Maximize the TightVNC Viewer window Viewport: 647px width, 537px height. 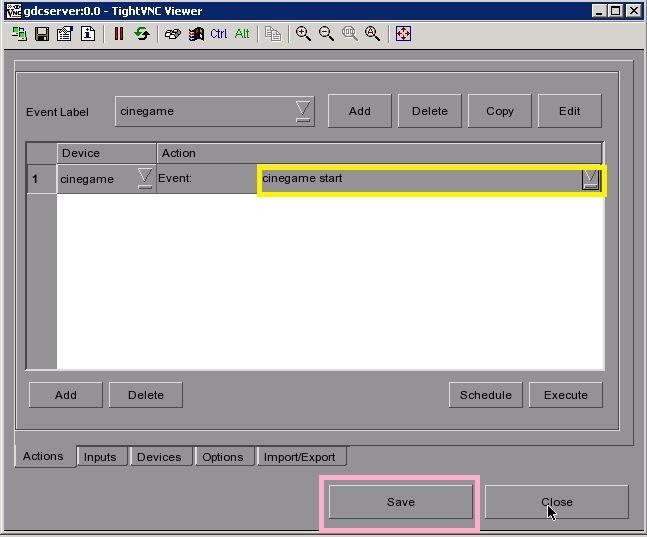click(x=615, y=11)
